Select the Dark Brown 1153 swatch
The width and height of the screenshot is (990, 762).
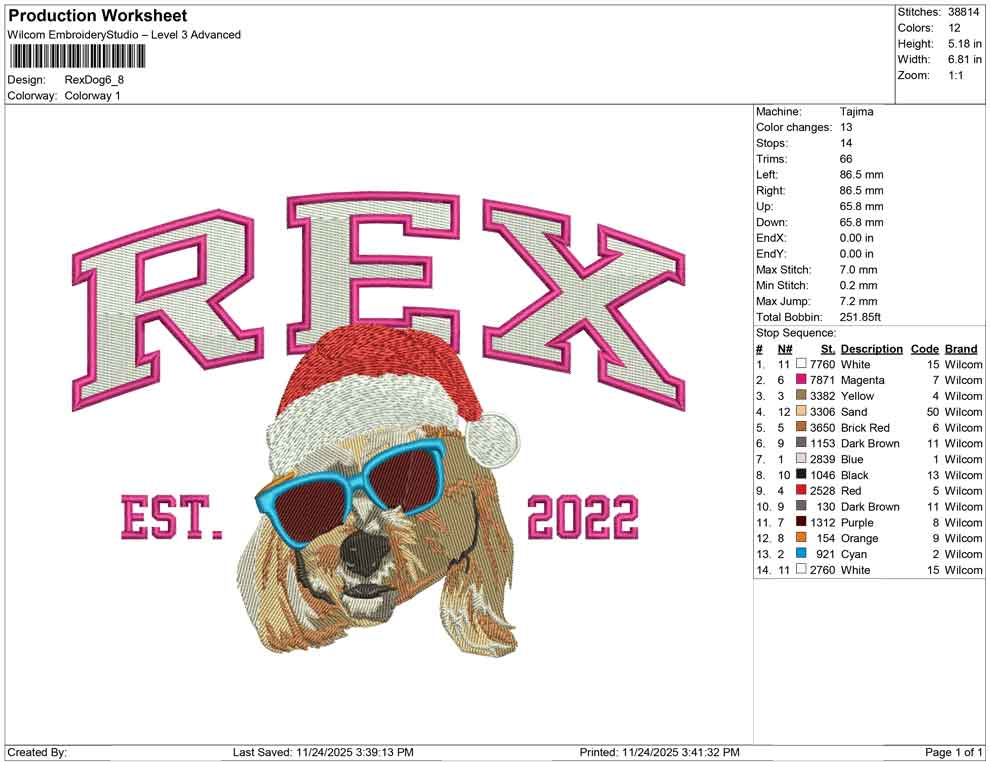tap(800, 443)
